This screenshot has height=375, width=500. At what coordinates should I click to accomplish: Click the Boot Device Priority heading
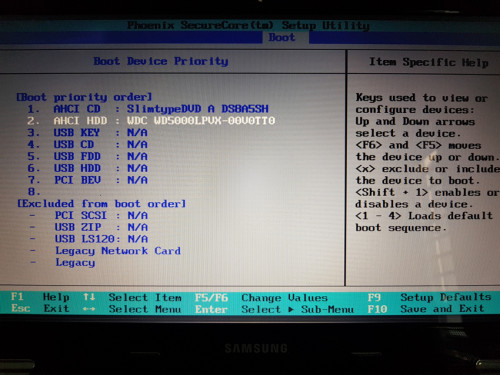click(161, 61)
